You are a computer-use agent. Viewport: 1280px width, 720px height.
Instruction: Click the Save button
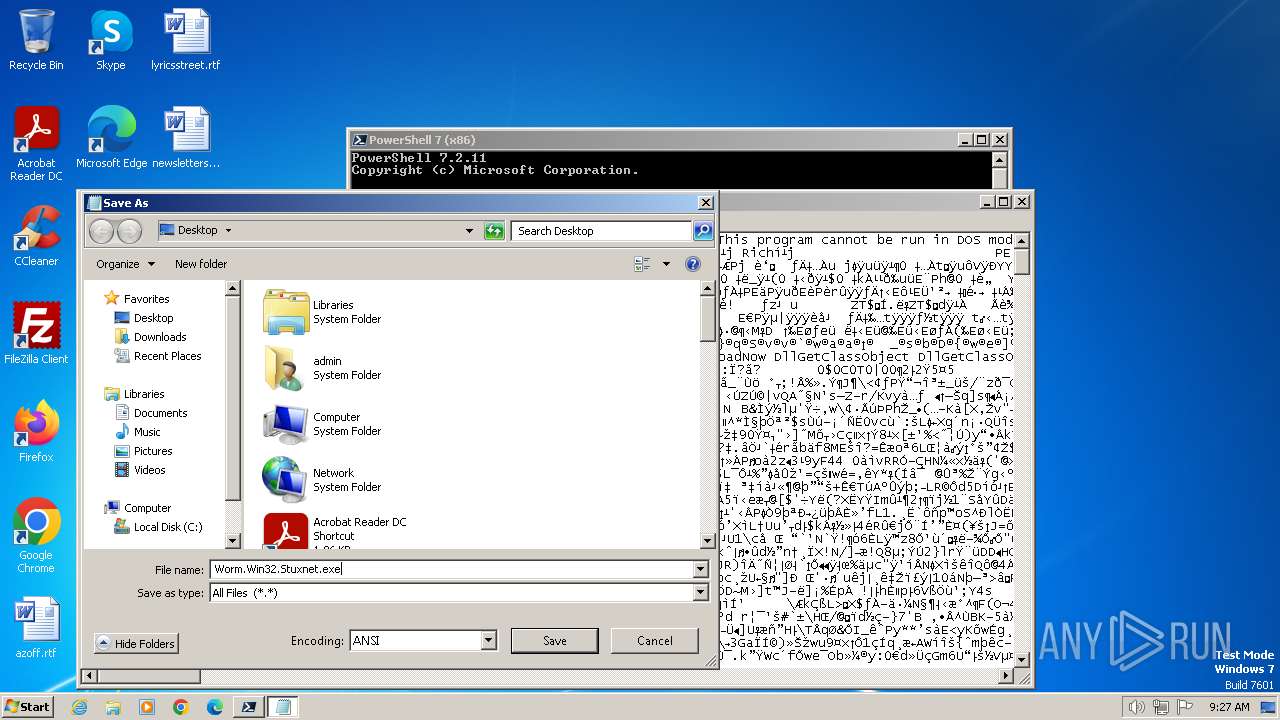(x=555, y=641)
